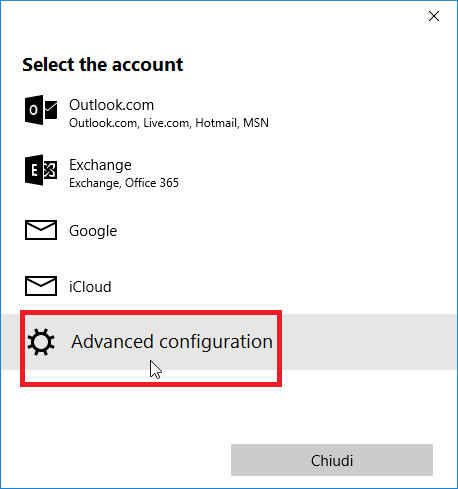The width and height of the screenshot is (458, 489).
Task: Click the 'Outlook.com, Live.com, Hotmail, MSN' subtitle
Action: (x=169, y=123)
